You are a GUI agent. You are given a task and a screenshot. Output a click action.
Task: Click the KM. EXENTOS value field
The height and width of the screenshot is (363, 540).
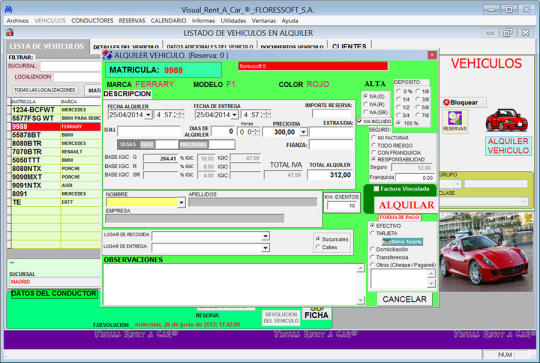click(342, 206)
